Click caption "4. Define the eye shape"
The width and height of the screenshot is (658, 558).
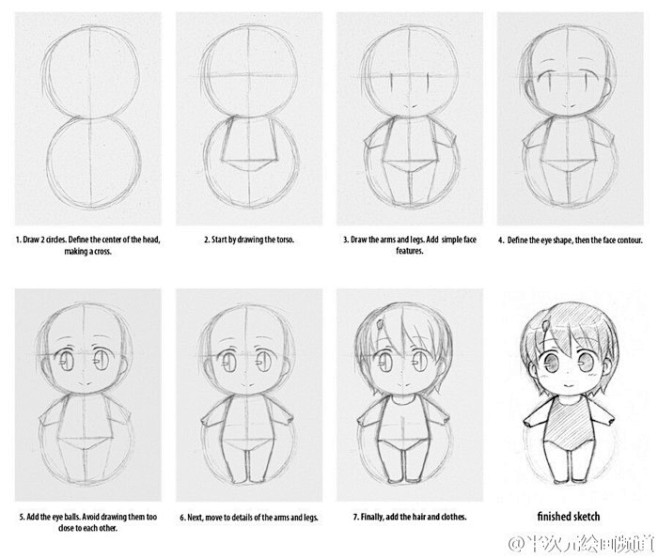570,240
